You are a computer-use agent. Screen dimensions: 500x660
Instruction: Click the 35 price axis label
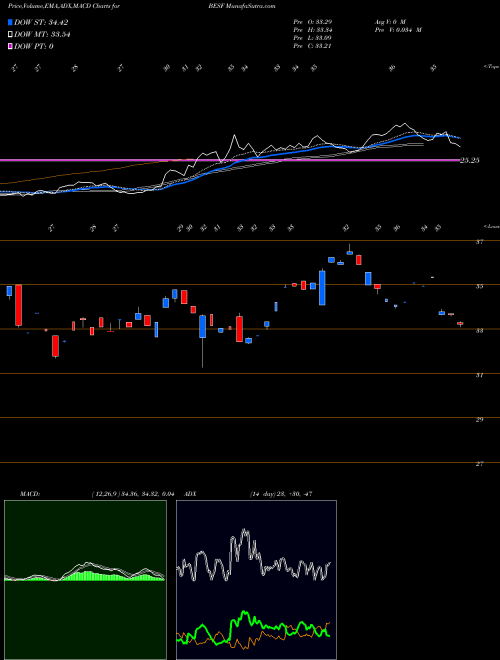(x=479, y=286)
